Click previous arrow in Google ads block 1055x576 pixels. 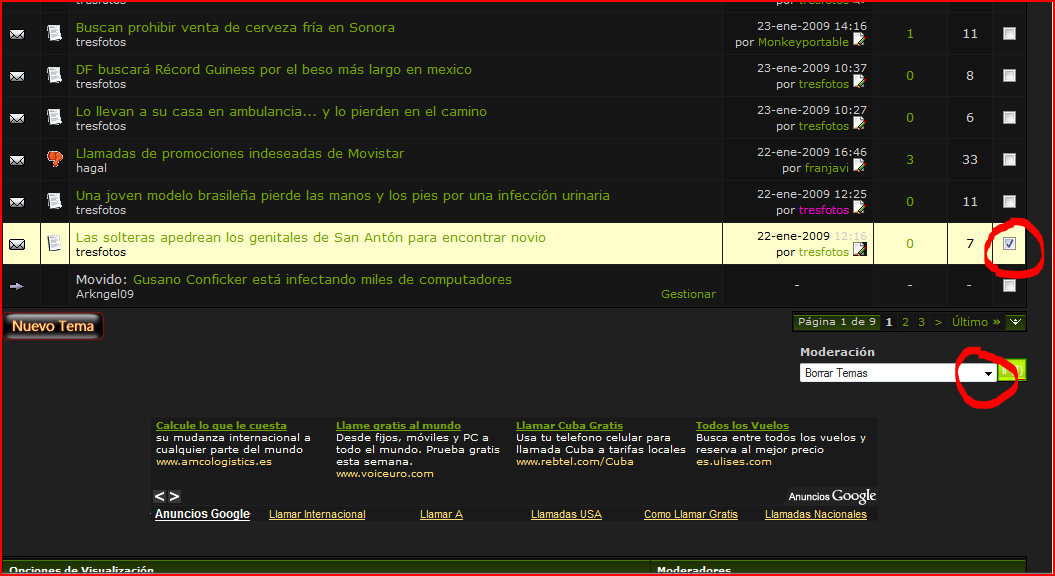coord(159,496)
